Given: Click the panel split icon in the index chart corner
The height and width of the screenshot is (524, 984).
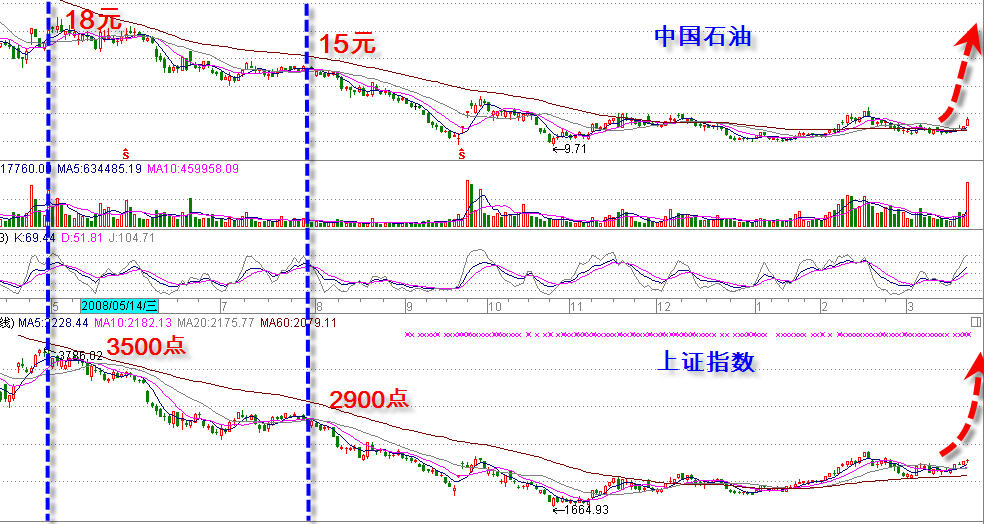Looking at the screenshot, I should point(975,322).
